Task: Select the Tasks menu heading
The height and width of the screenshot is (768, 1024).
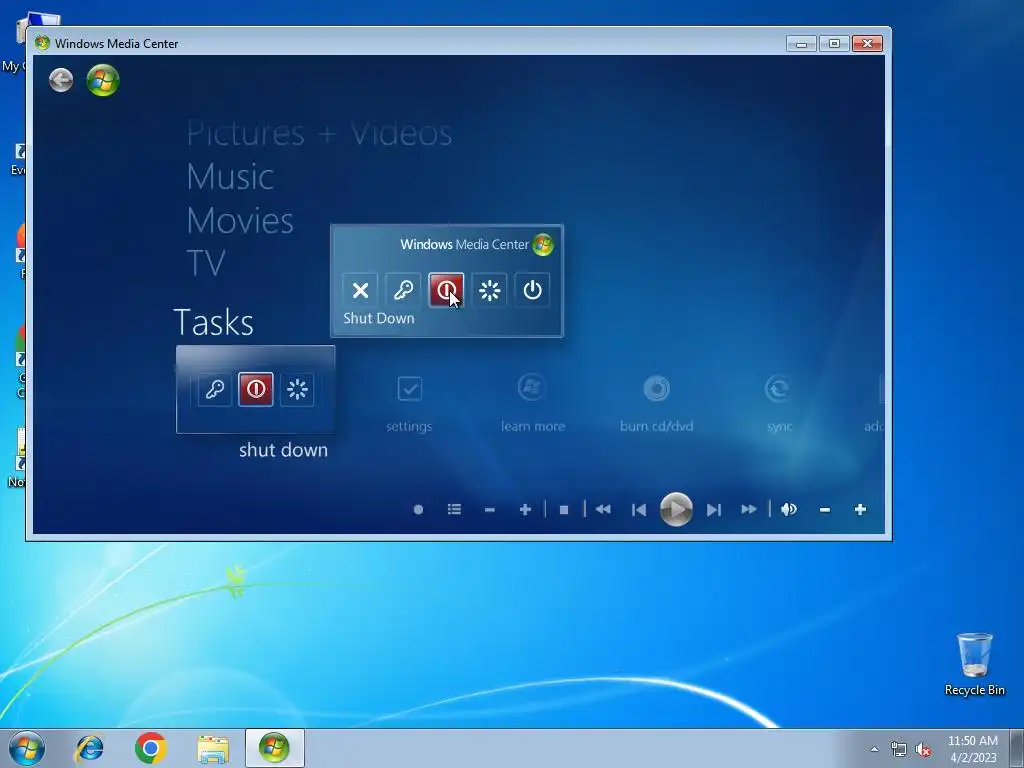Action: pos(214,323)
